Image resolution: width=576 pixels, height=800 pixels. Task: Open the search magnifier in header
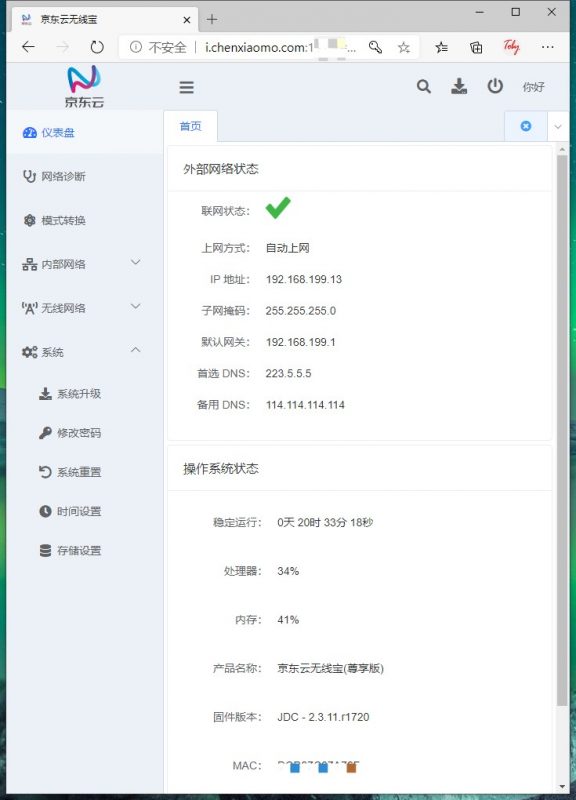[423, 87]
